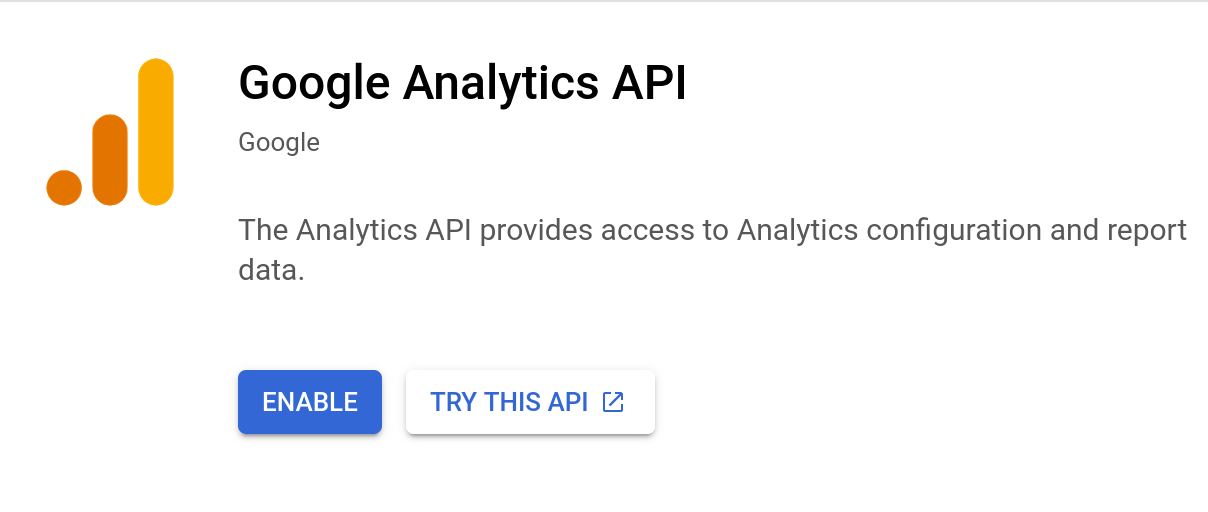The image size is (1208, 512).
Task: Click the Google Analytics API heading
Action: coord(463,83)
